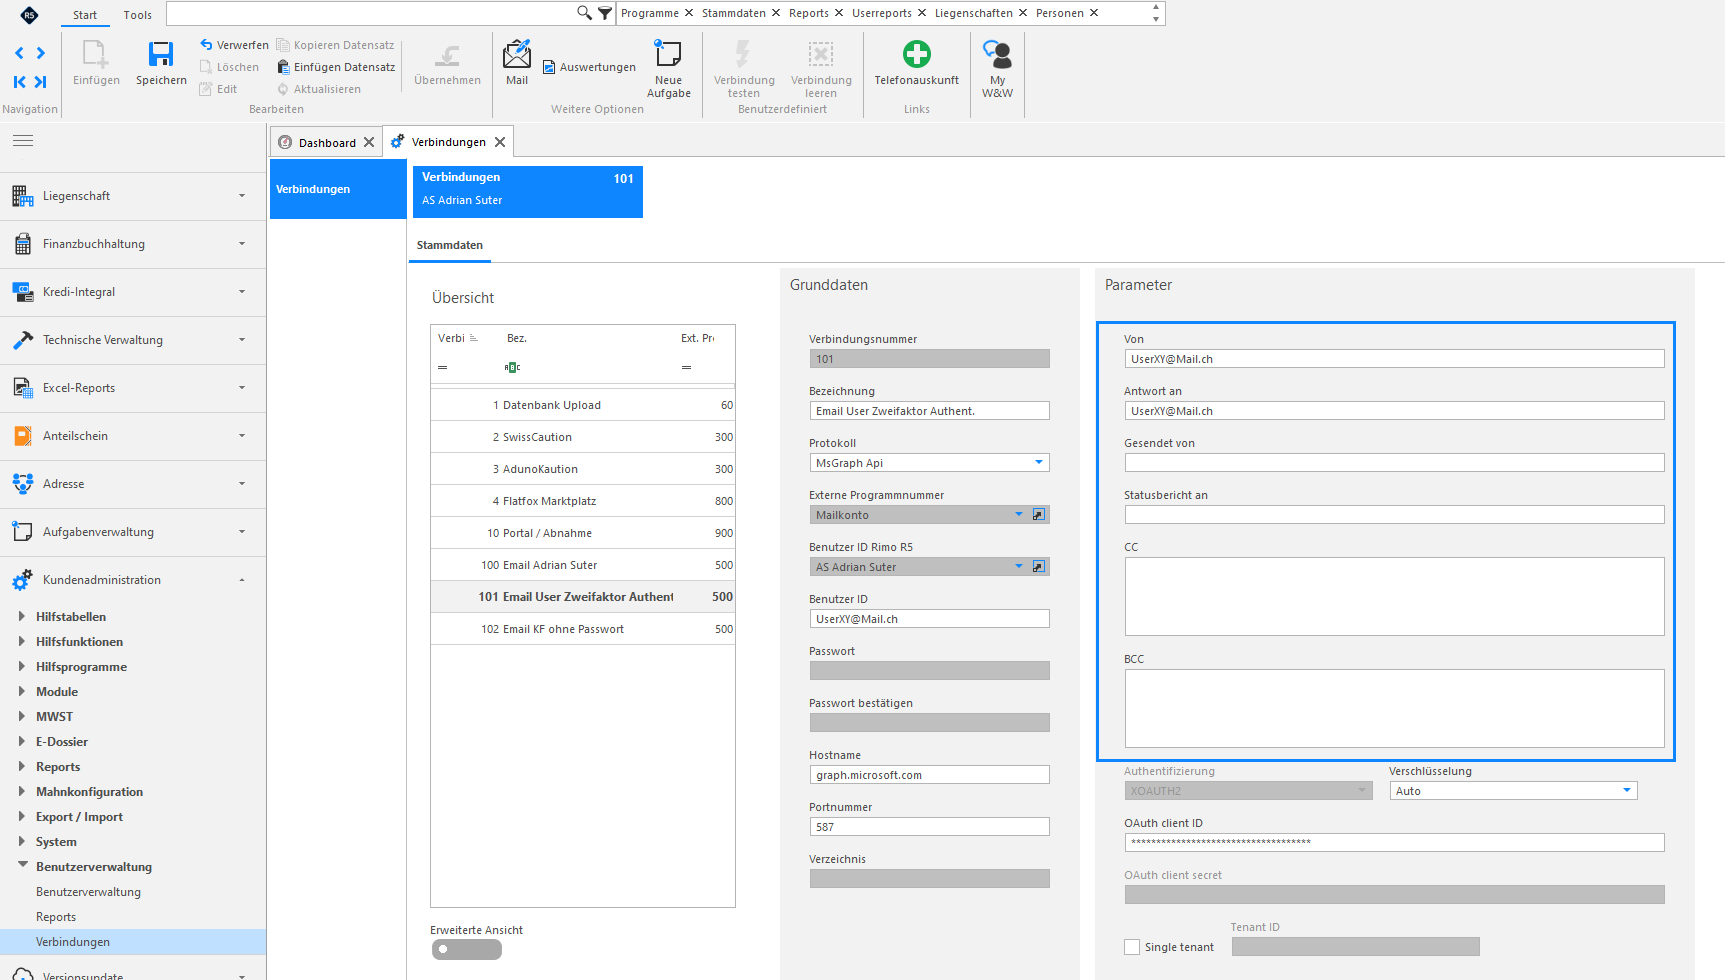This screenshot has width=1725, height=980.
Task: Open Telefonauskunft link icon
Action: 916,54
